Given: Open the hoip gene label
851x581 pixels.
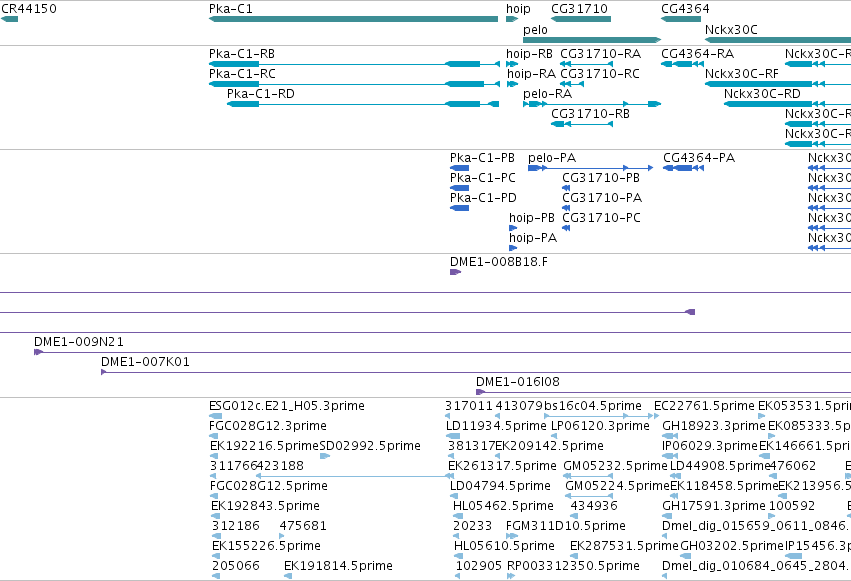Looking at the screenshot, I should tap(518, 9).
